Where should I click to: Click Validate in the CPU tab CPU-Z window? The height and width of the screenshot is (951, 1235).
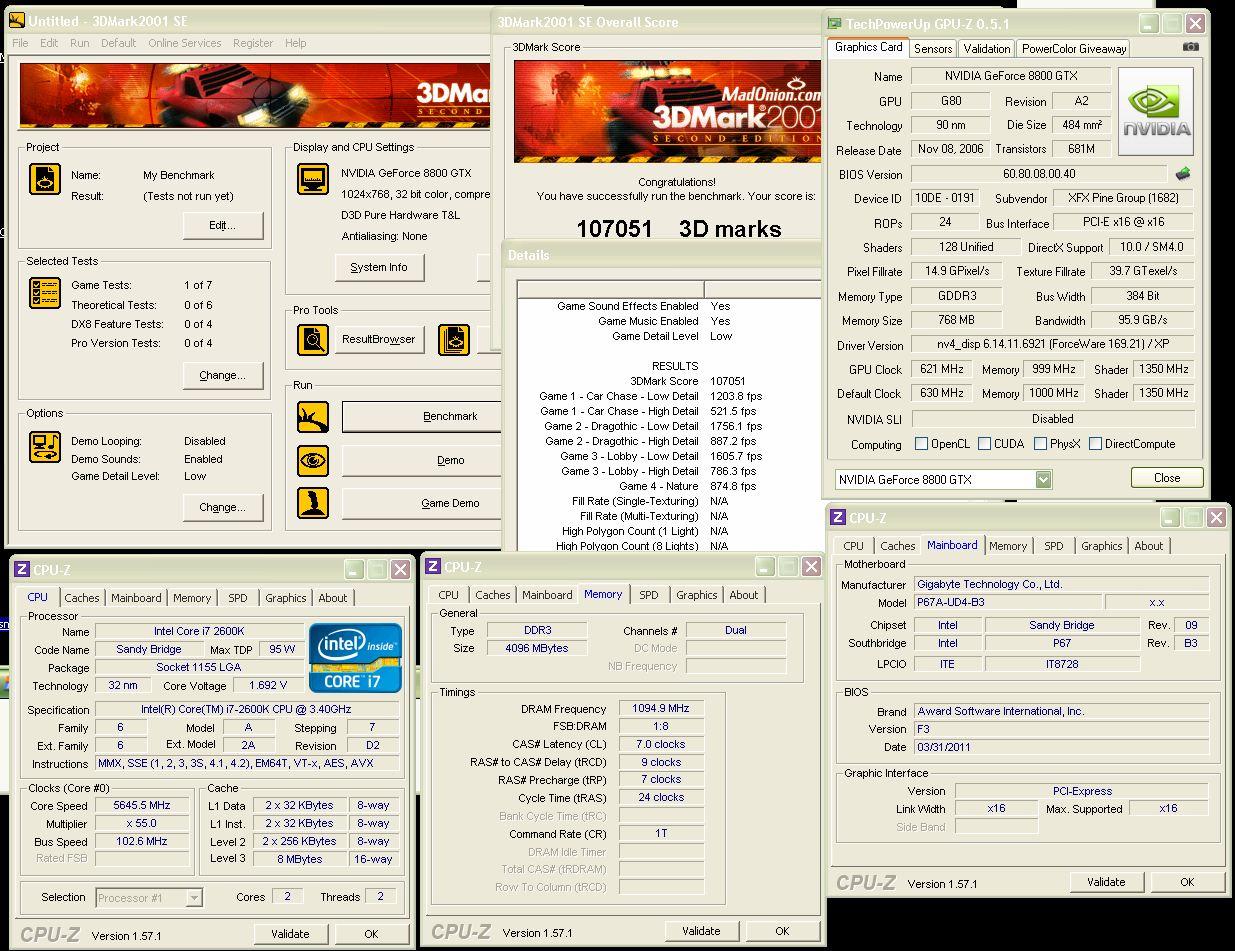coord(290,934)
